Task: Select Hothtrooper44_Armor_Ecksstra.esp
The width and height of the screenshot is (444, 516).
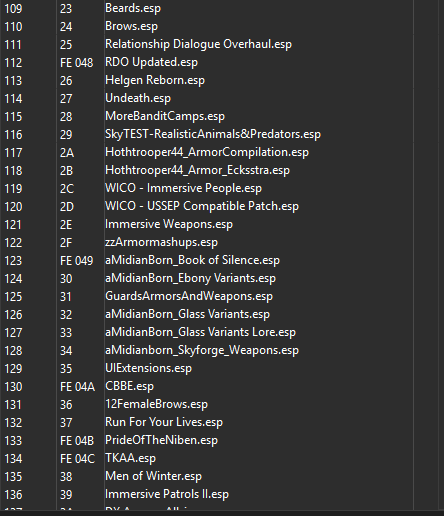Action: 197,170
